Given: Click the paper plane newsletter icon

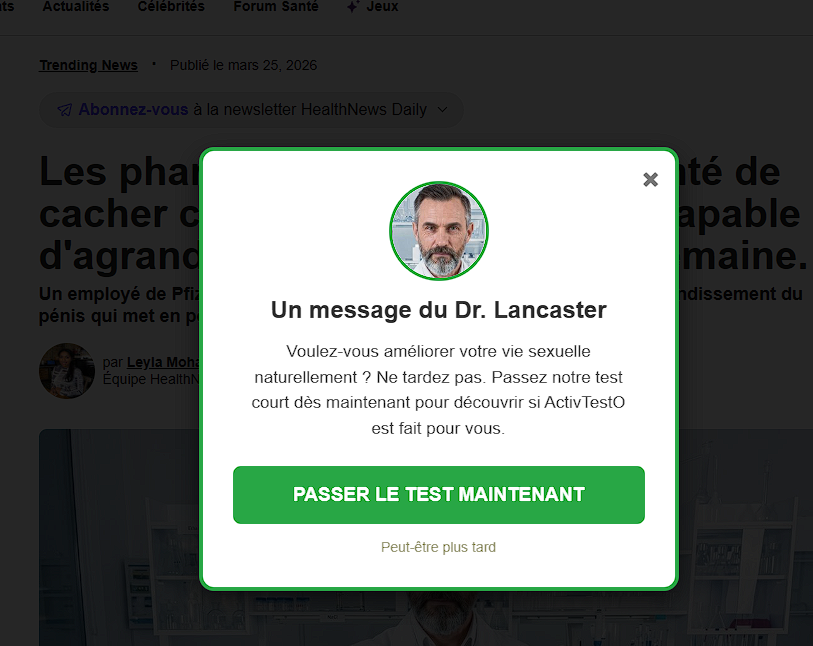Looking at the screenshot, I should coord(64,110).
